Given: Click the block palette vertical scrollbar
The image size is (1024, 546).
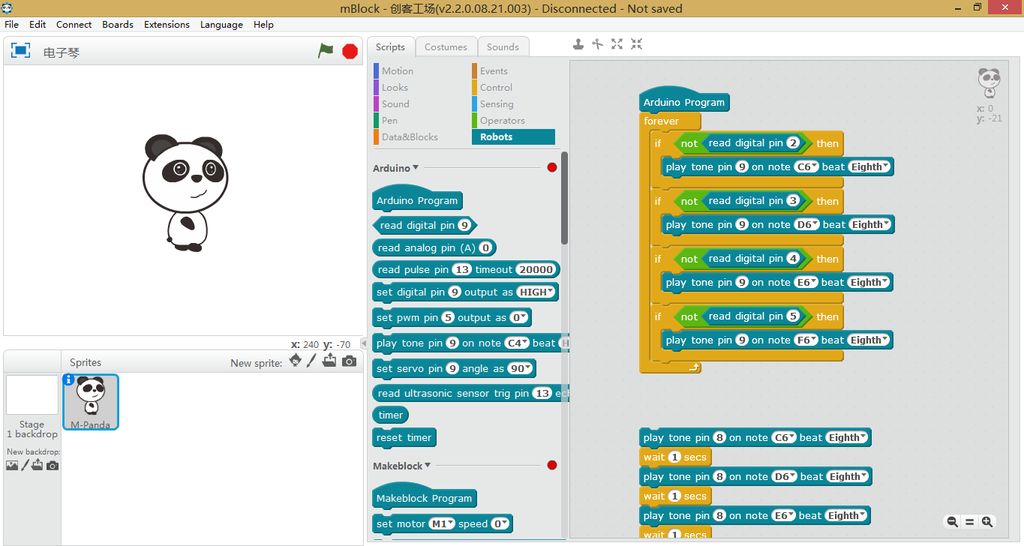Looking at the screenshot, I should coord(564,199).
